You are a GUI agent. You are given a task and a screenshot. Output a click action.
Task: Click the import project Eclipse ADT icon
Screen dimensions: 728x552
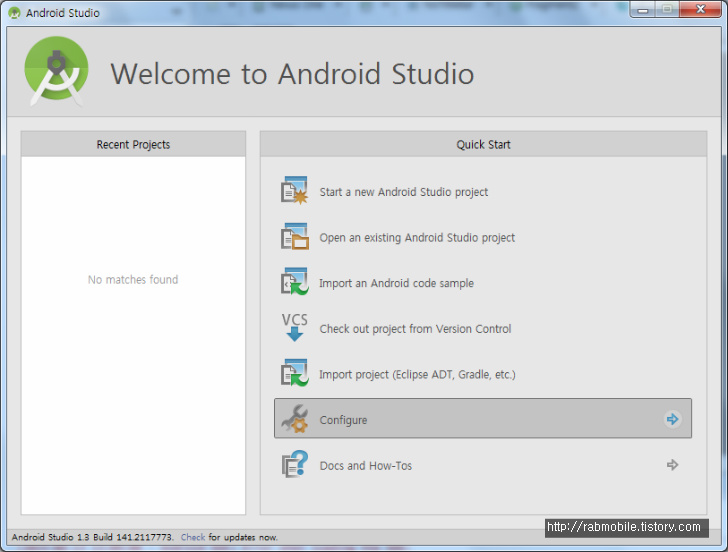[294, 373]
